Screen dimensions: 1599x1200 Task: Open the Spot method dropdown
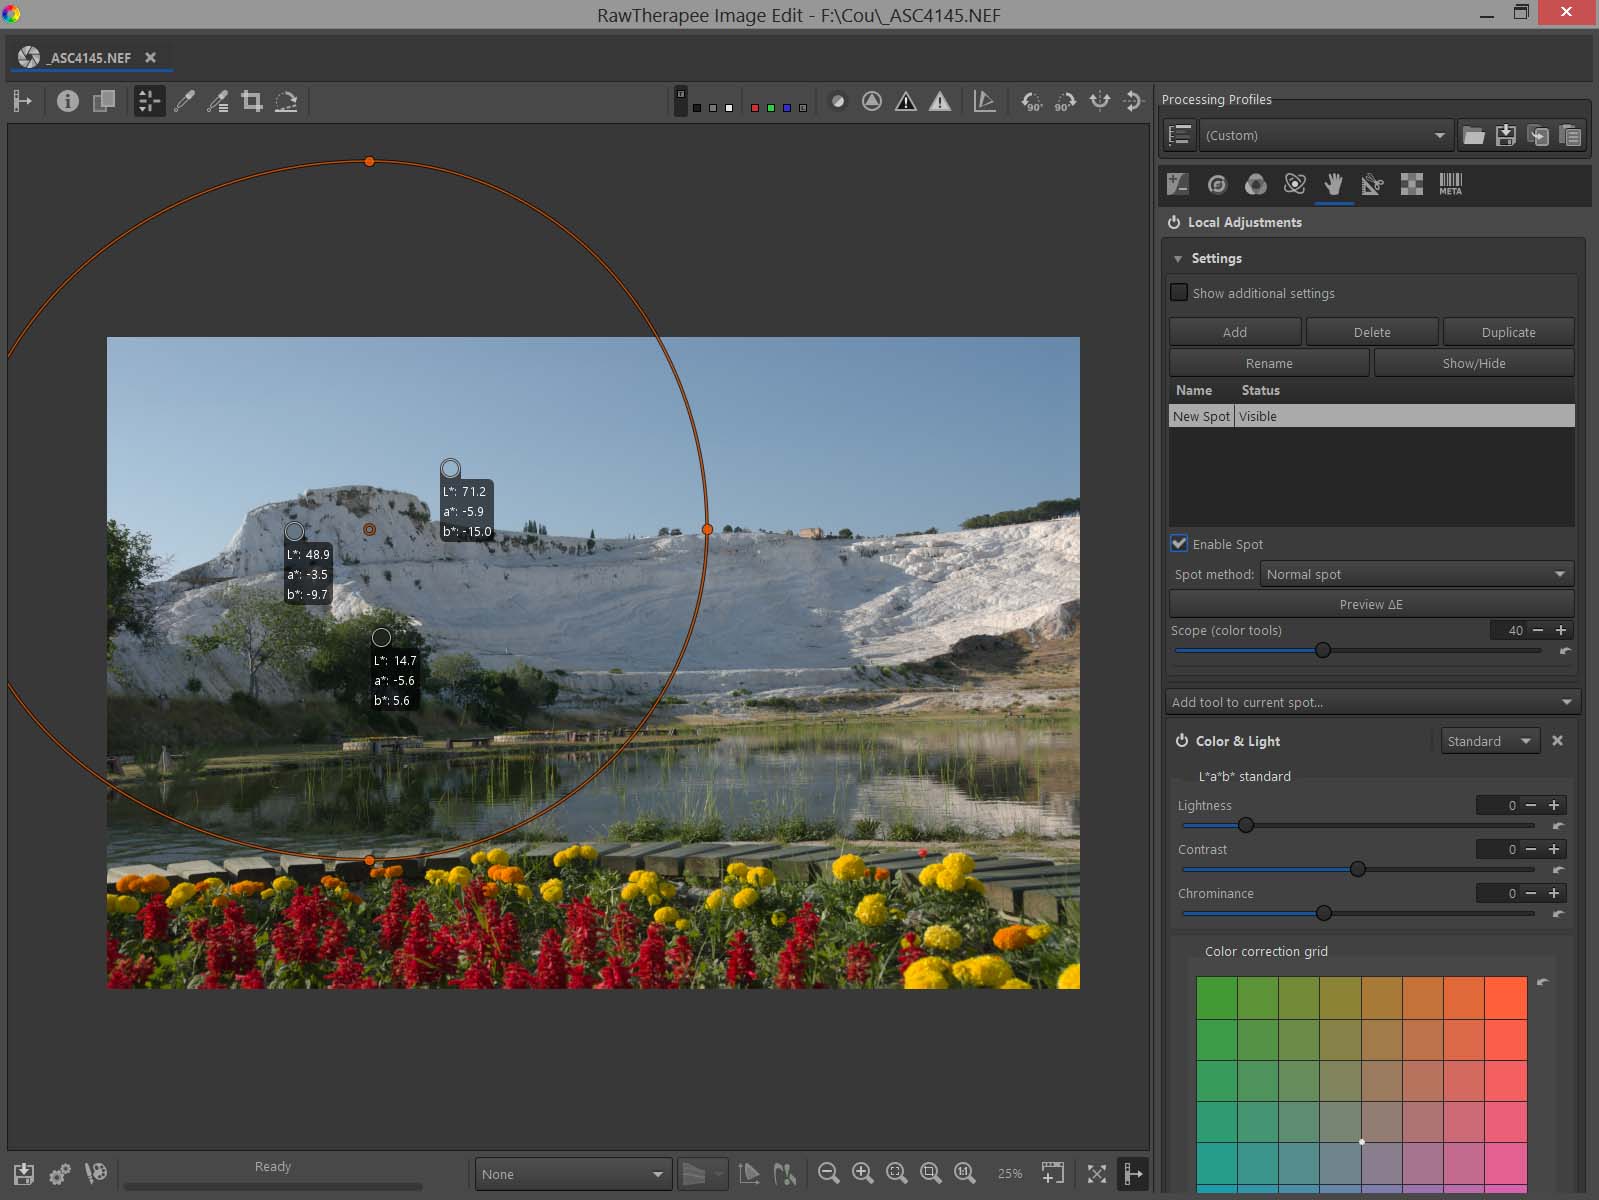[x=1416, y=574]
